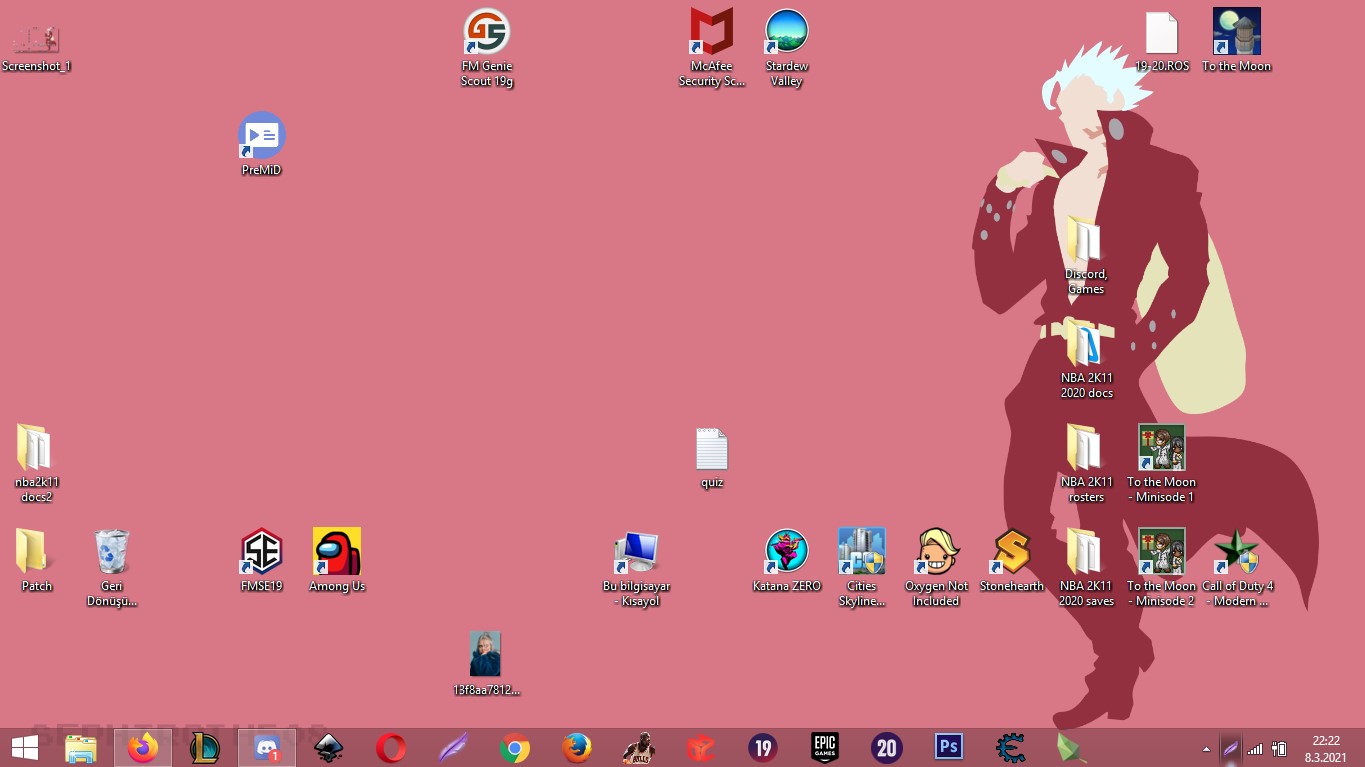Launch Football Manager 19 from taskbar
The height and width of the screenshot is (767, 1365).
[x=763, y=747]
